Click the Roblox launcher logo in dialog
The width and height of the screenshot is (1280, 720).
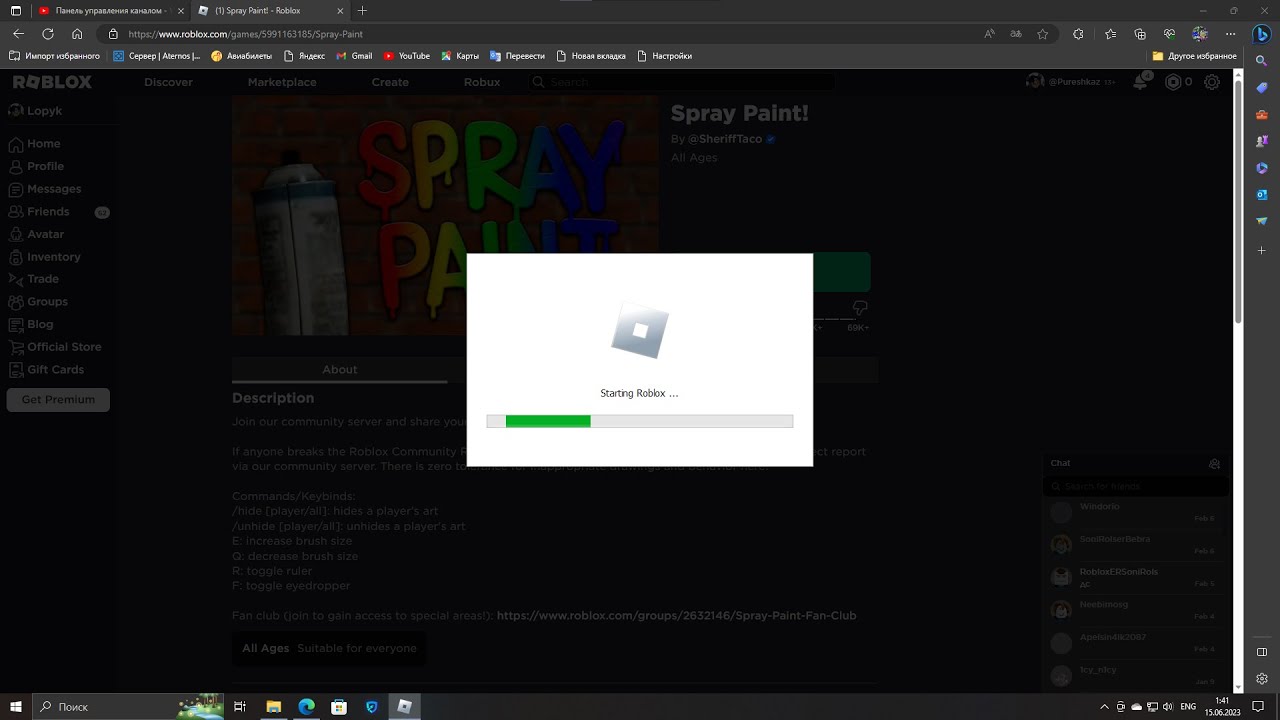640,330
